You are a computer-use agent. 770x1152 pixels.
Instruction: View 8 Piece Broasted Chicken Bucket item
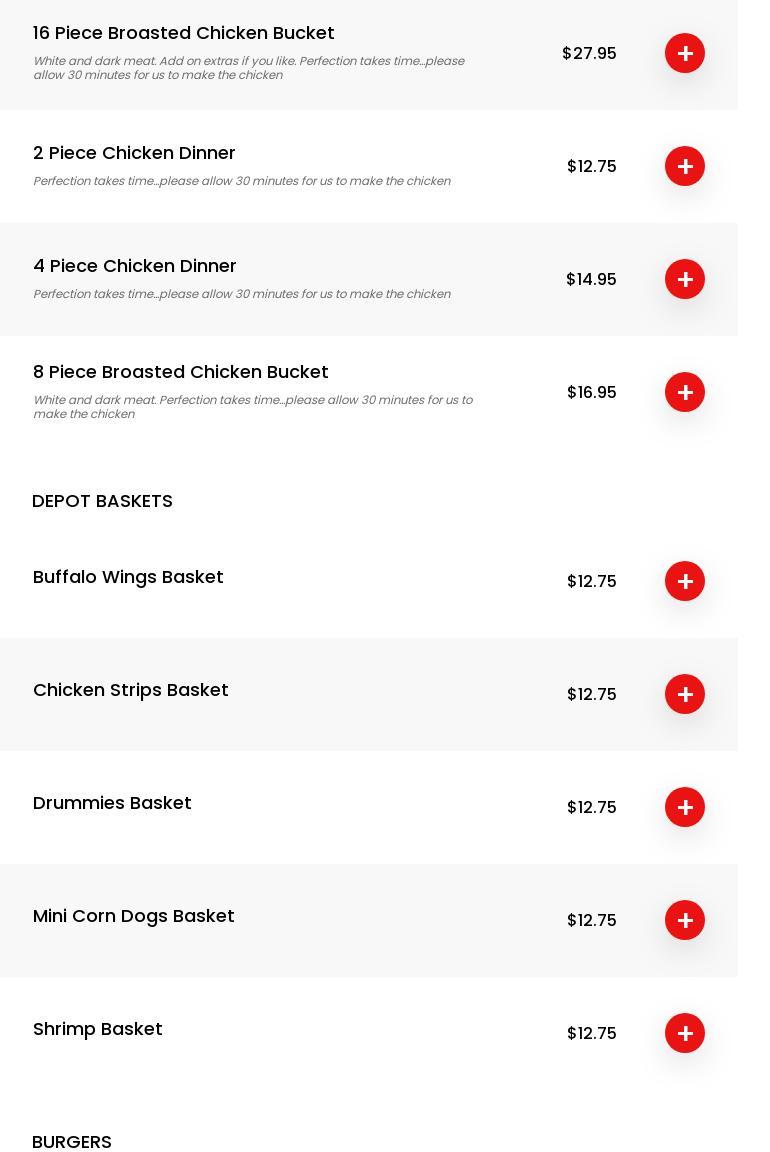click(x=181, y=372)
